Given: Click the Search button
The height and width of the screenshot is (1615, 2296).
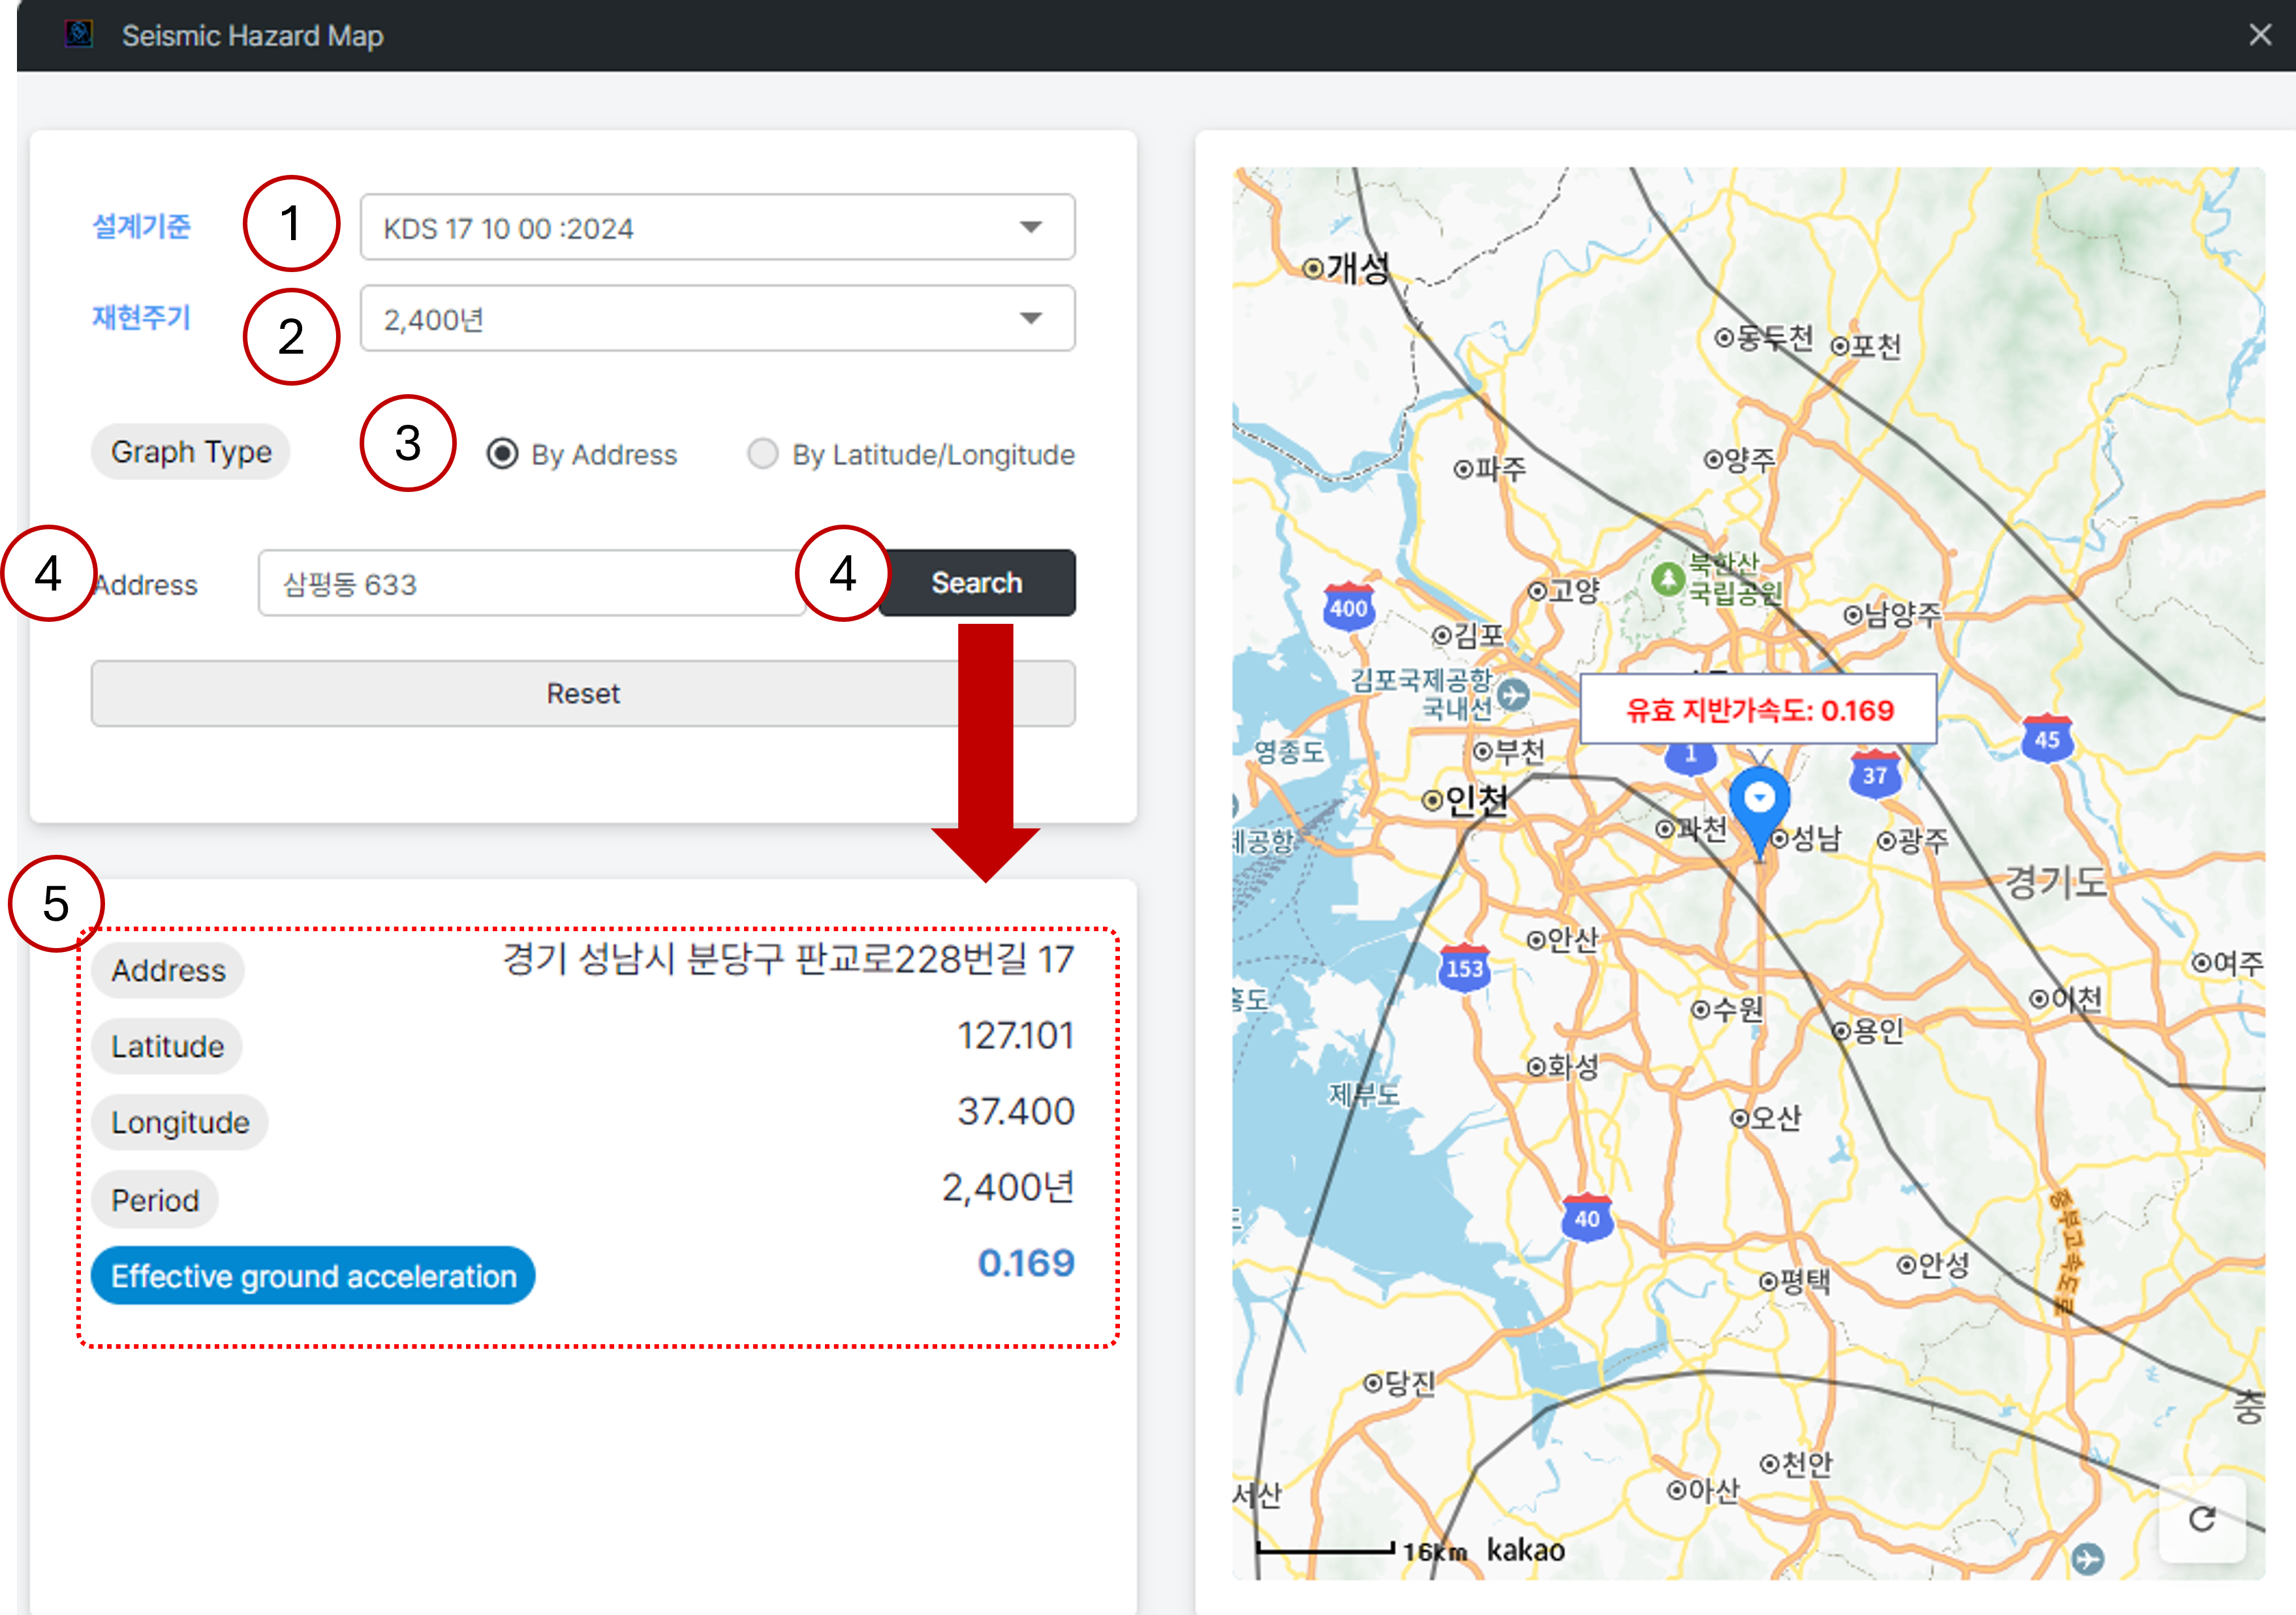Looking at the screenshot, I should [977, 582].
